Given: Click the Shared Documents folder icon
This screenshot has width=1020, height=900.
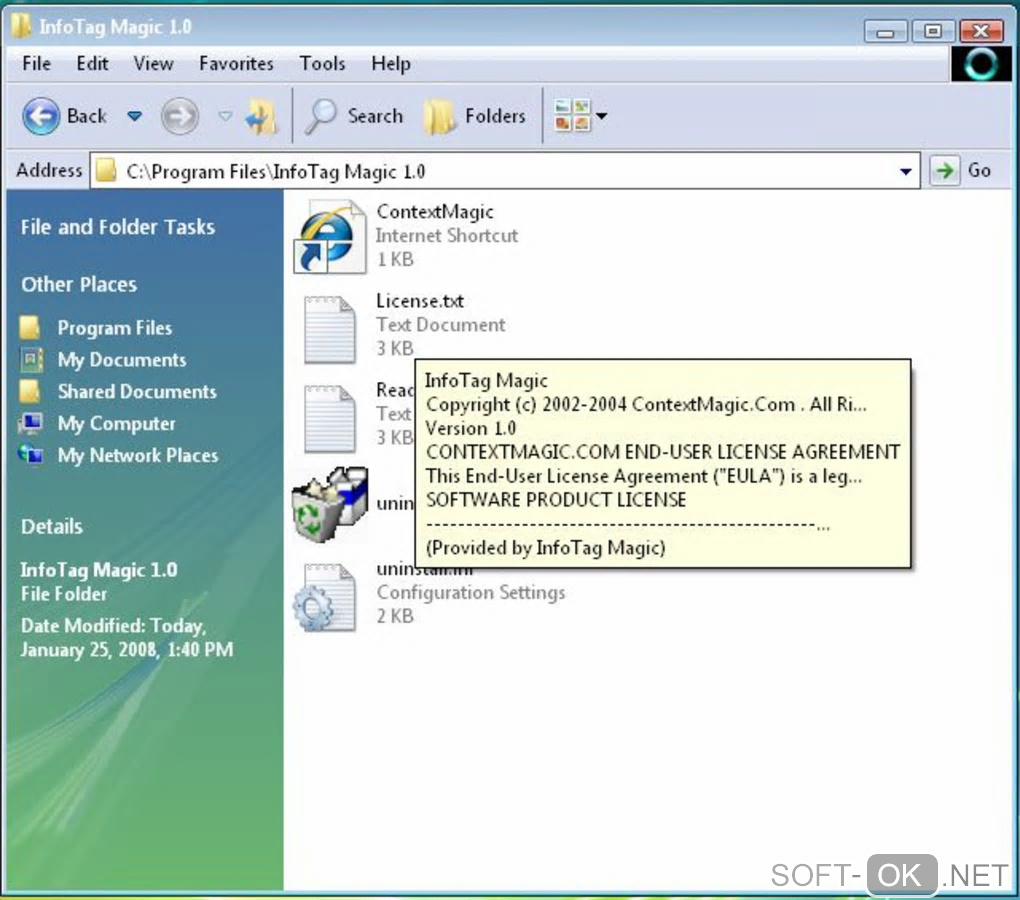Looking at the screenshot, I should click(x=30, y=391).
